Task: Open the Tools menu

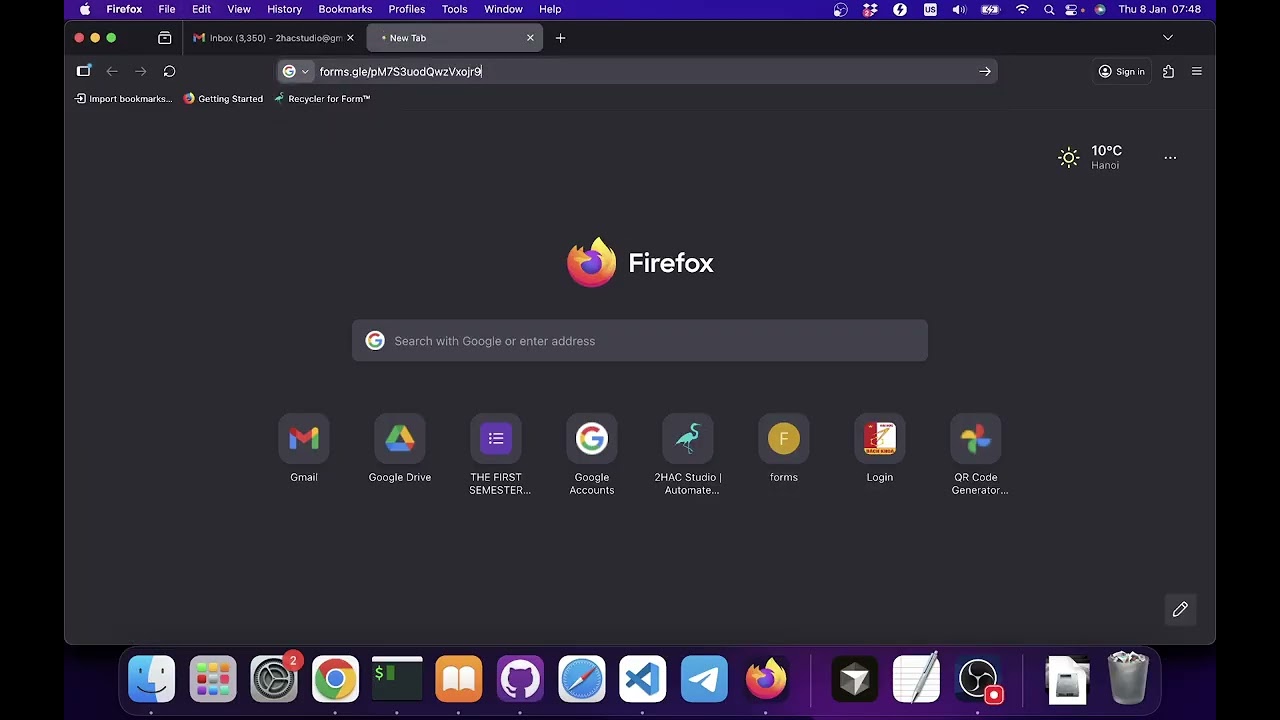Action: pos(454,9)
